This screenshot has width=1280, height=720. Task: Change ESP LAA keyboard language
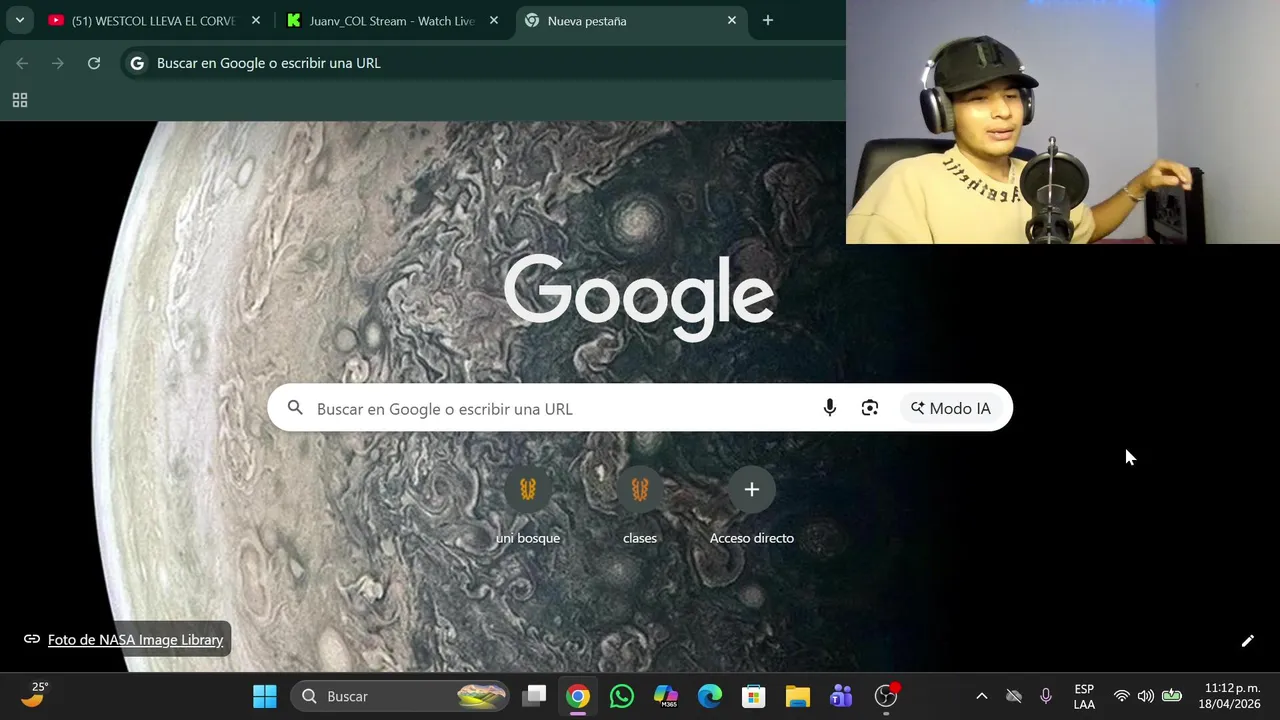(1084, 696)
